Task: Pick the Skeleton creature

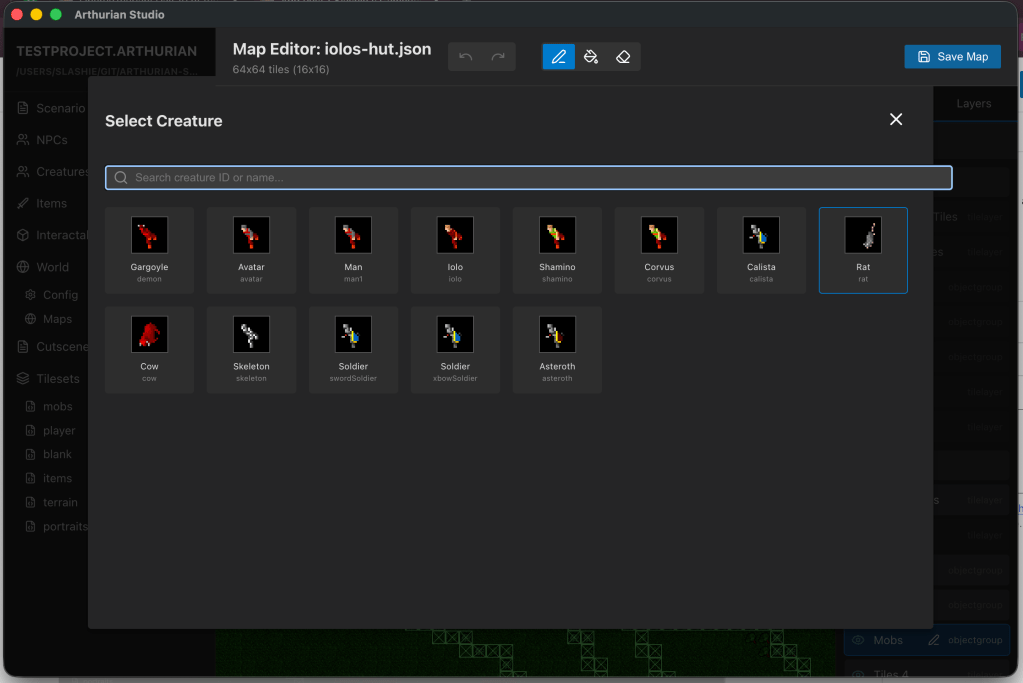Action: [251, 350]
